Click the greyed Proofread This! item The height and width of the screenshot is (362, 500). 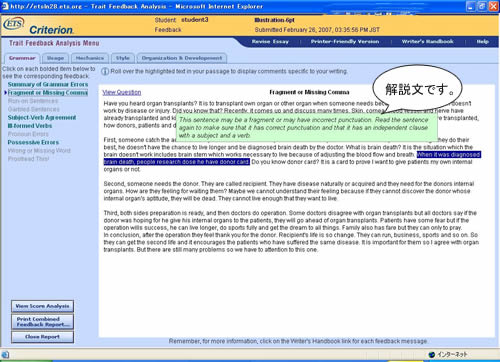tap(28, 159)
